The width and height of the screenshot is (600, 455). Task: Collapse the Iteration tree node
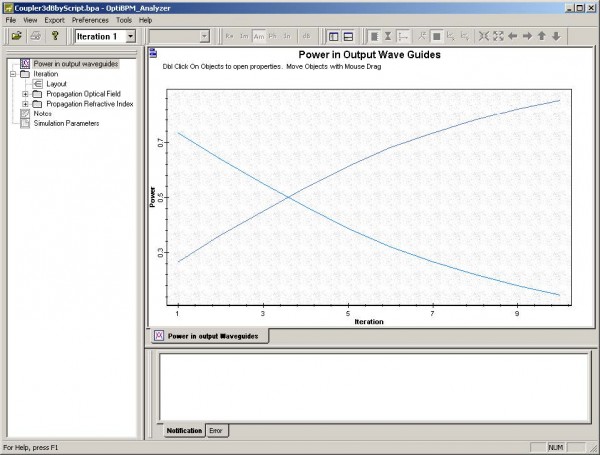pos(13,74)
